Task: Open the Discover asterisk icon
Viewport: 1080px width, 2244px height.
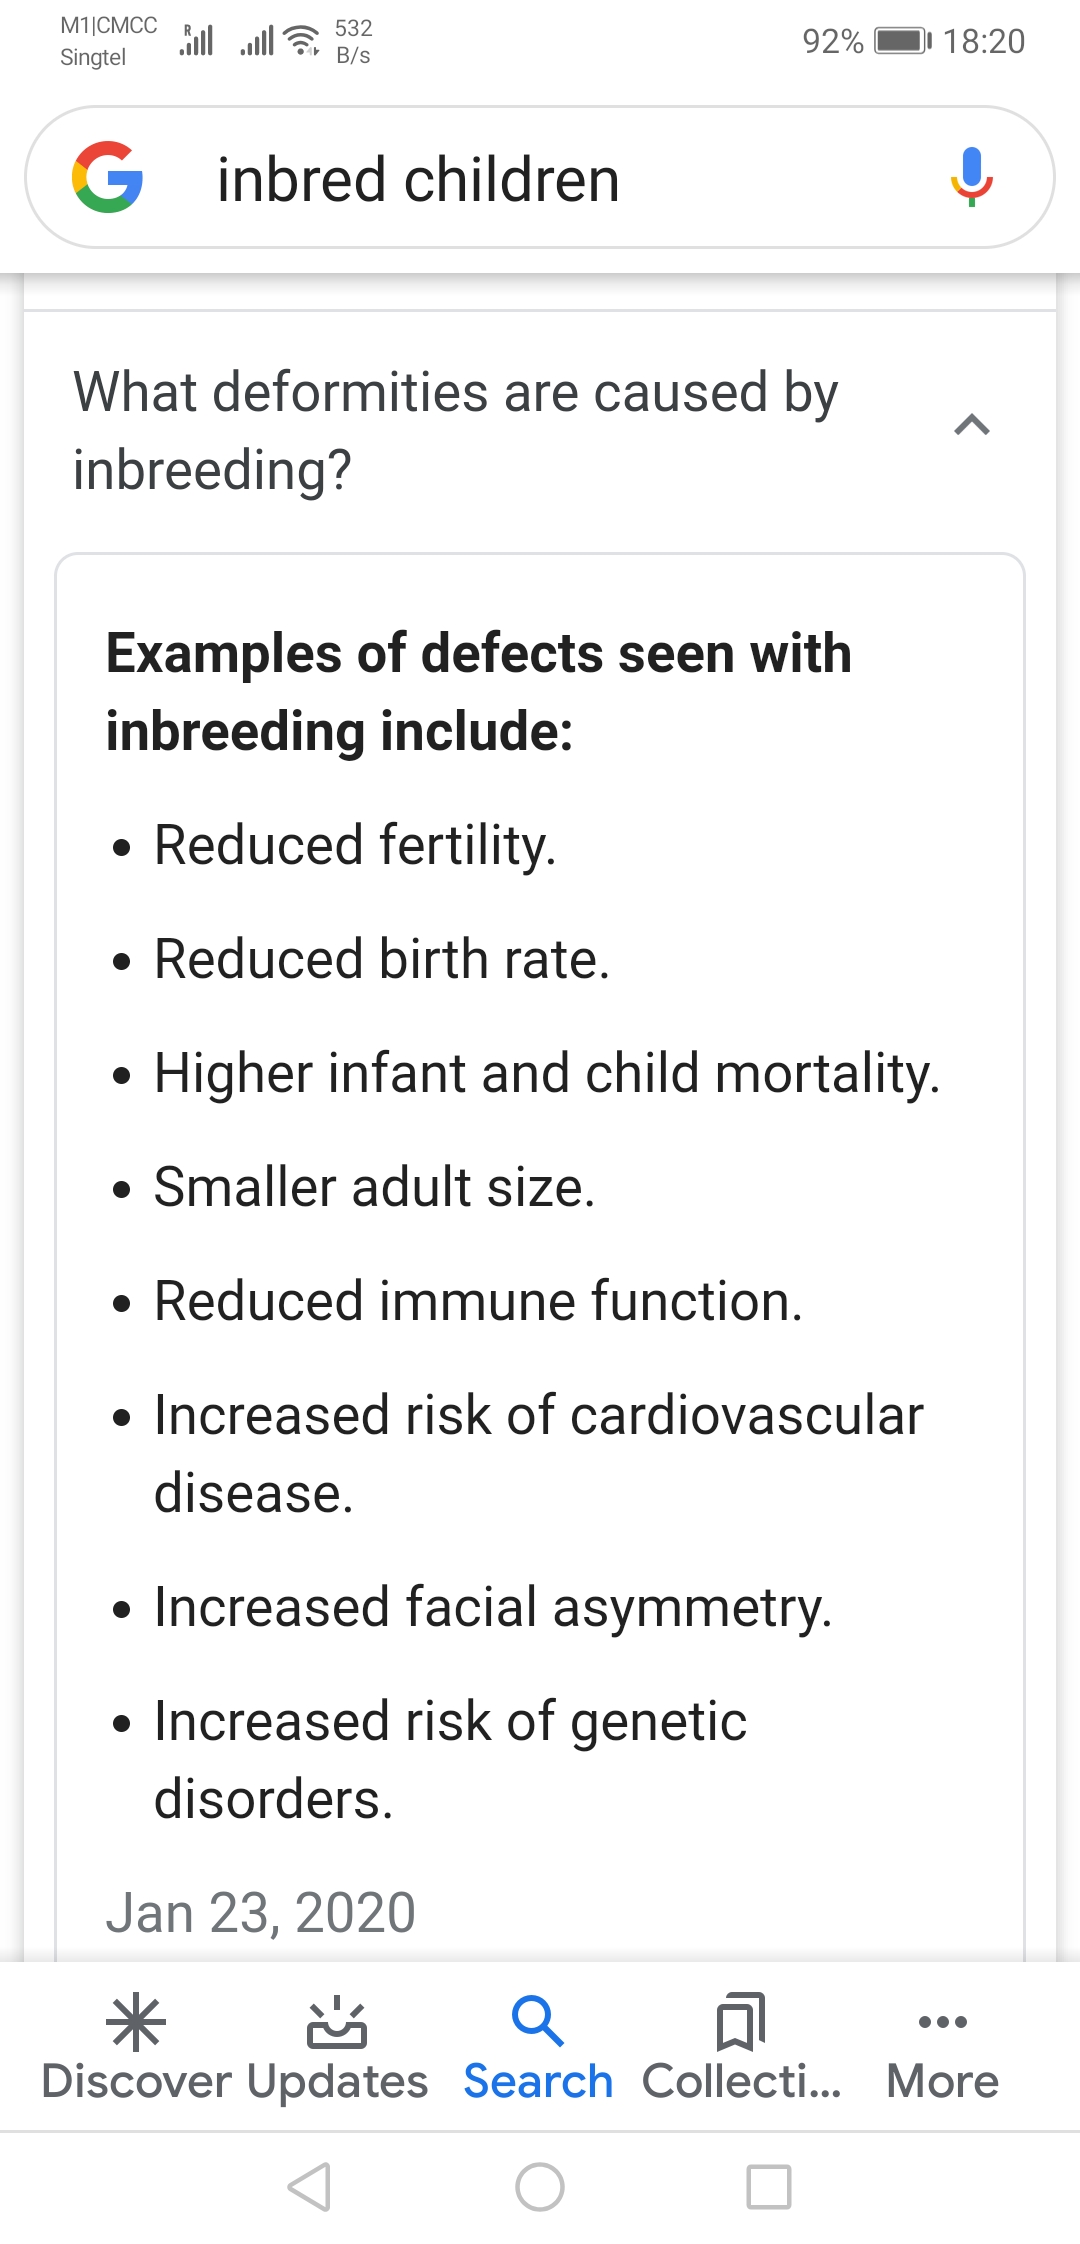Action: click(136, 2023)
